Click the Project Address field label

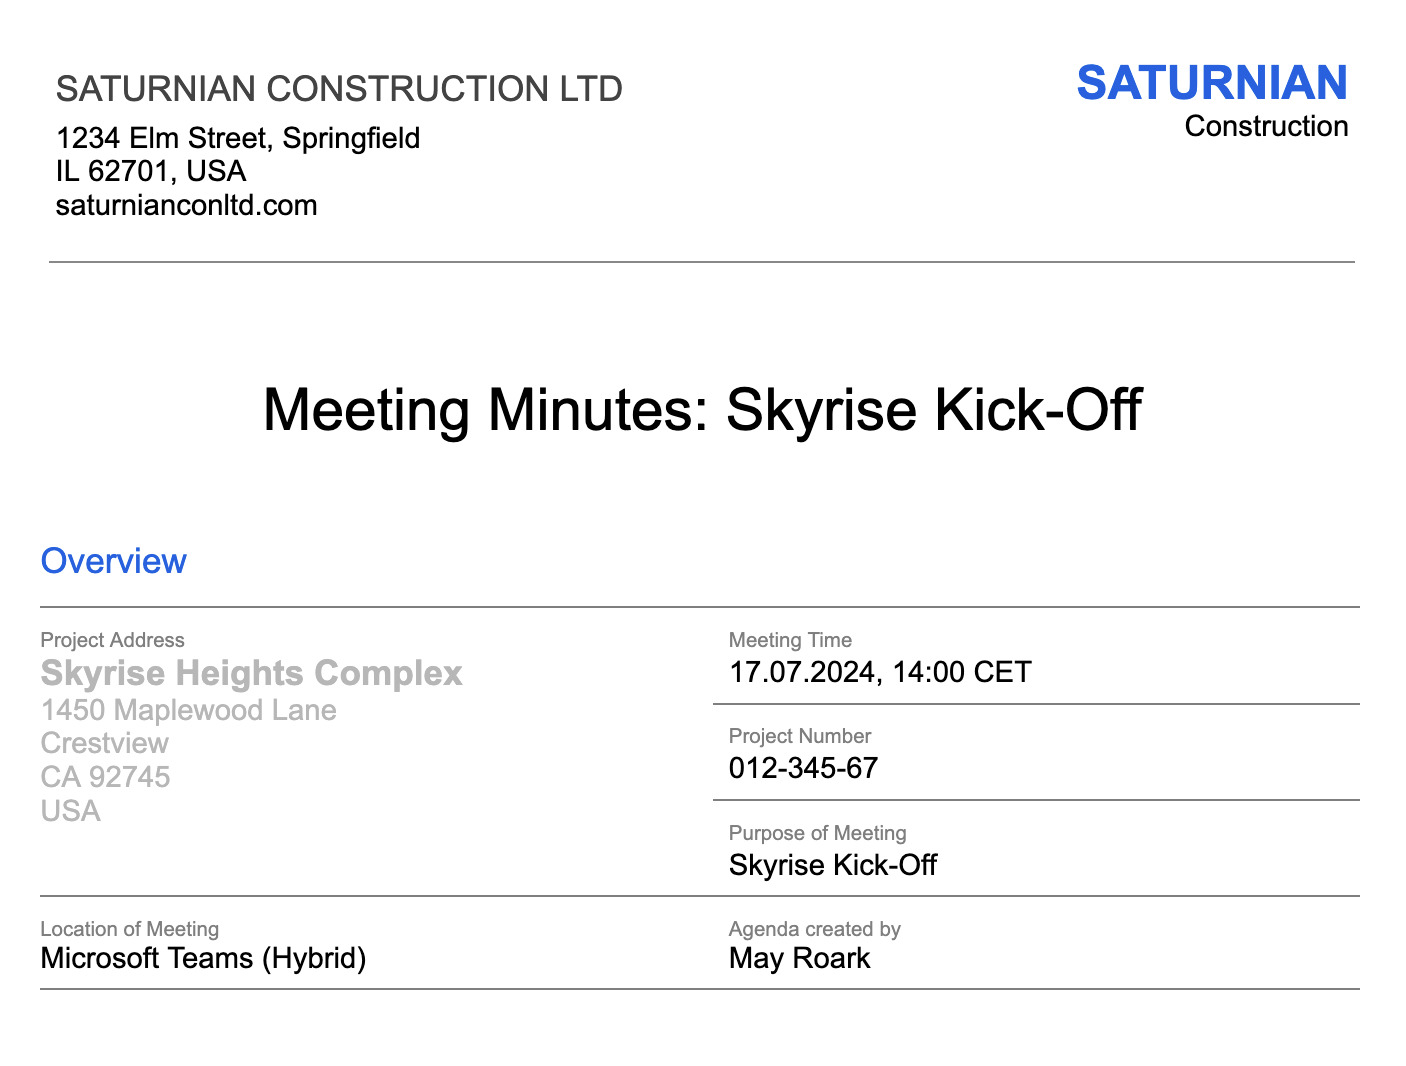click(112, 640)
